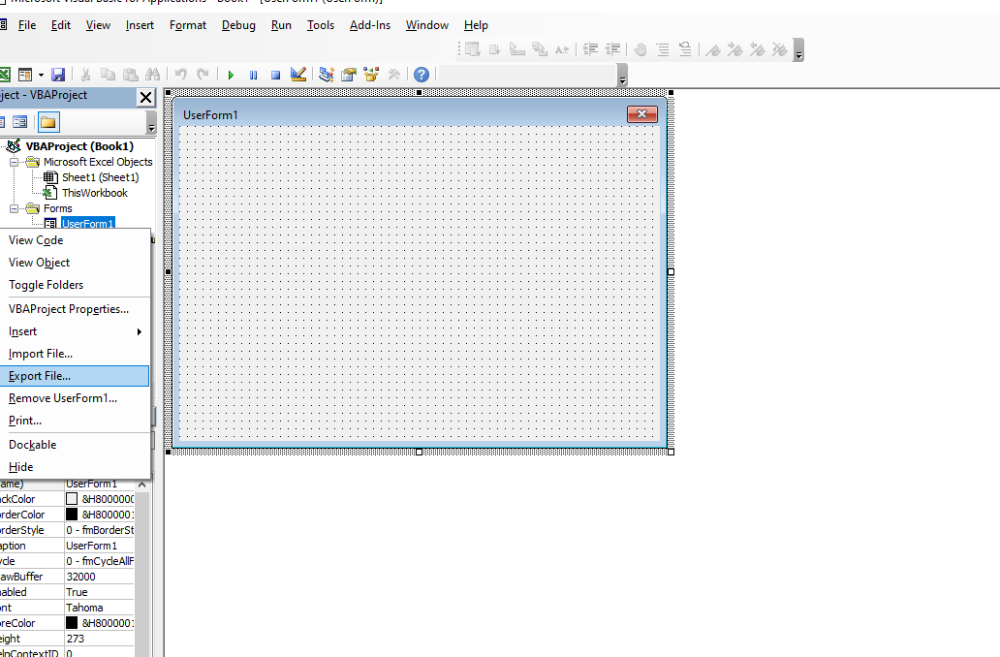Click the Outdent icon in the Edit toolbar

[613, 49]
